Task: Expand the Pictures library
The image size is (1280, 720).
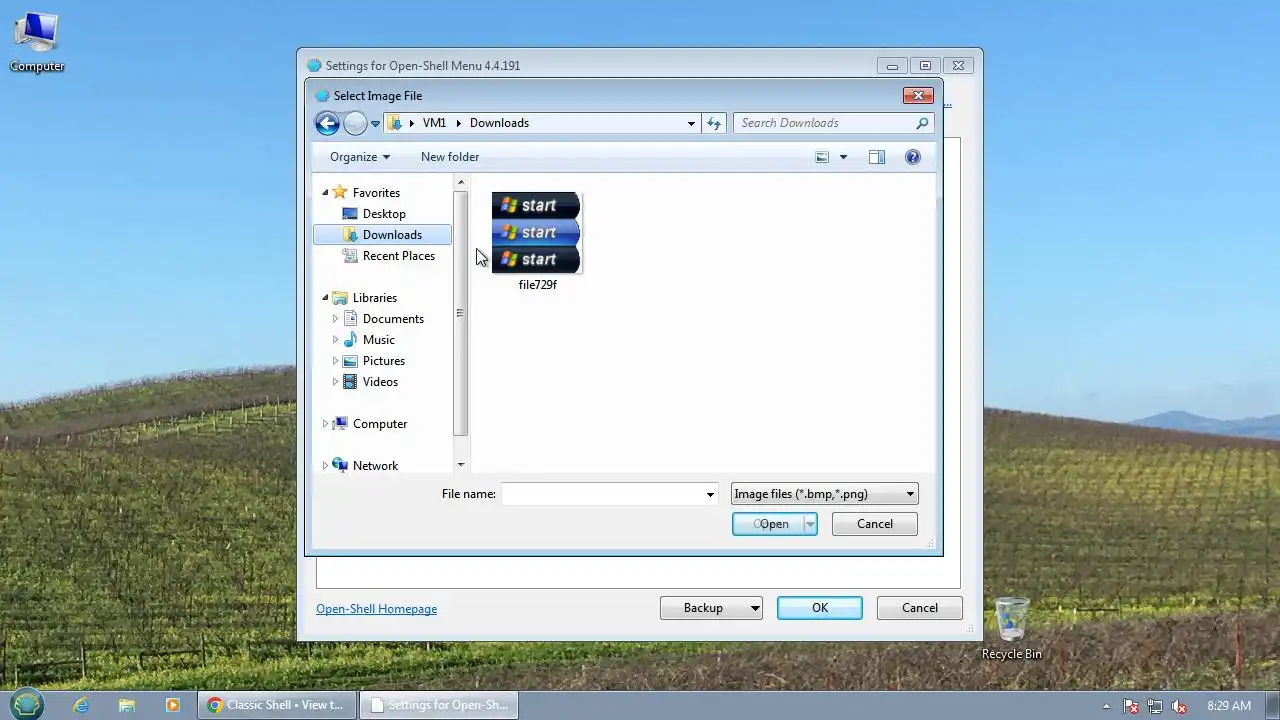Action: [x=335, y=361]
